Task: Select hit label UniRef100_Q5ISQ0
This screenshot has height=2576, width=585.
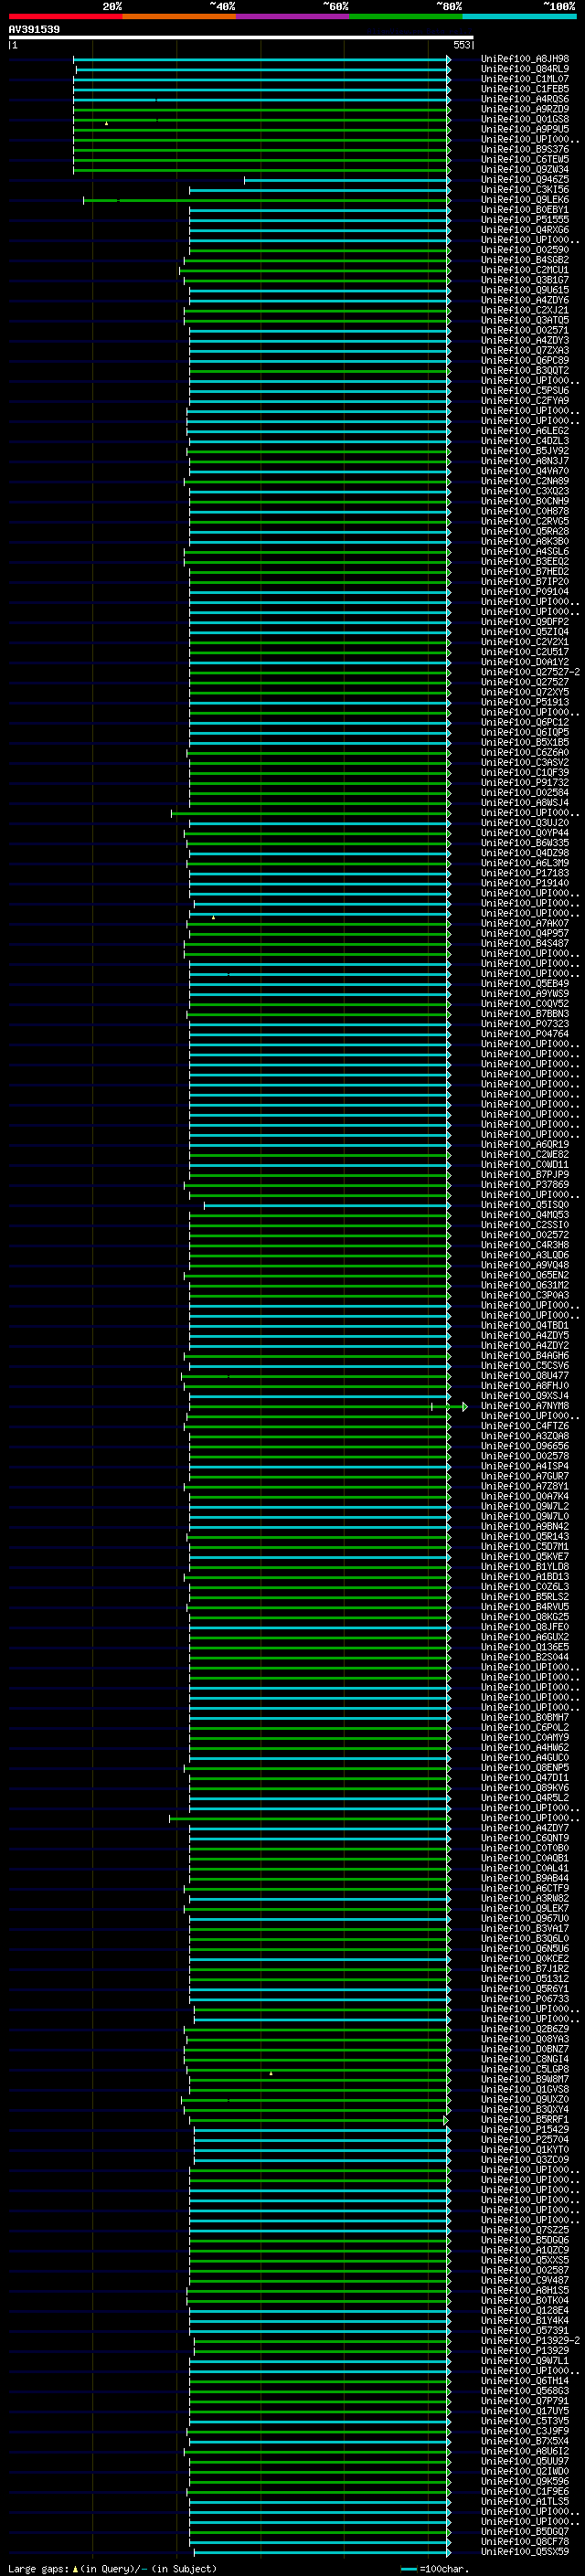Action: (x=525, y=1205)
